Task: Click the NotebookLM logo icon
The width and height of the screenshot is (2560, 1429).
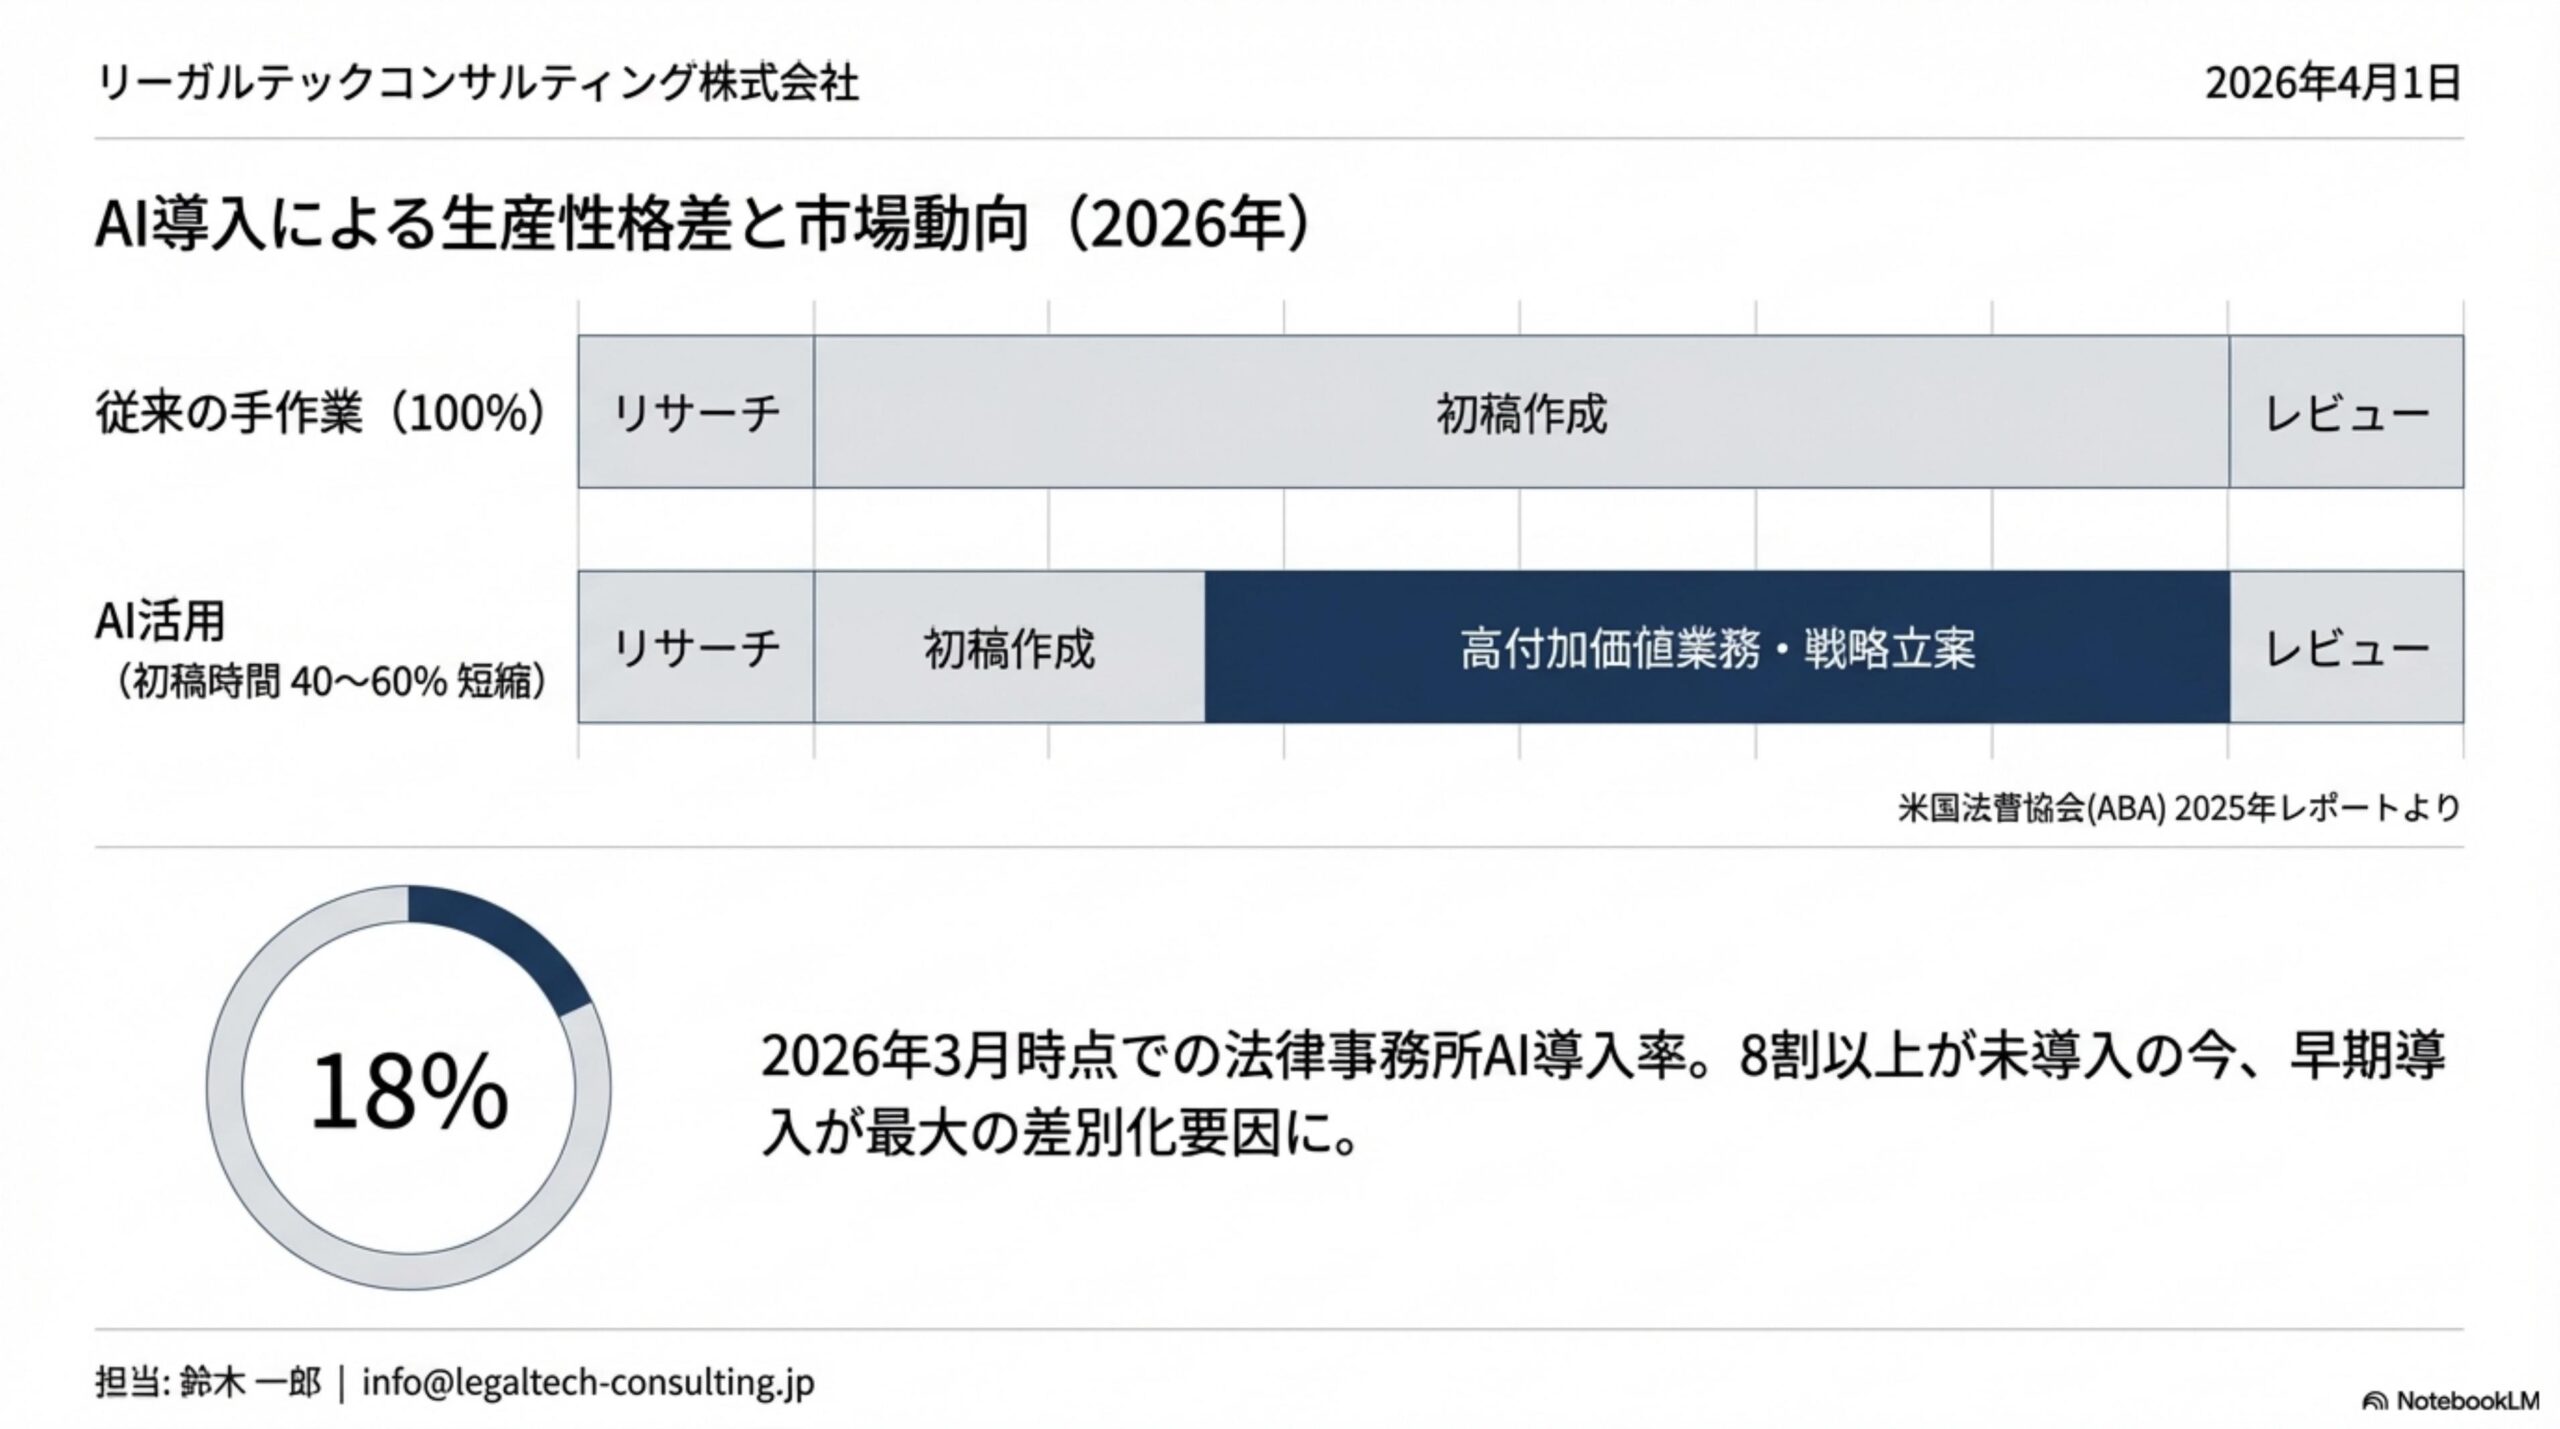Action: [2375, 1401]
